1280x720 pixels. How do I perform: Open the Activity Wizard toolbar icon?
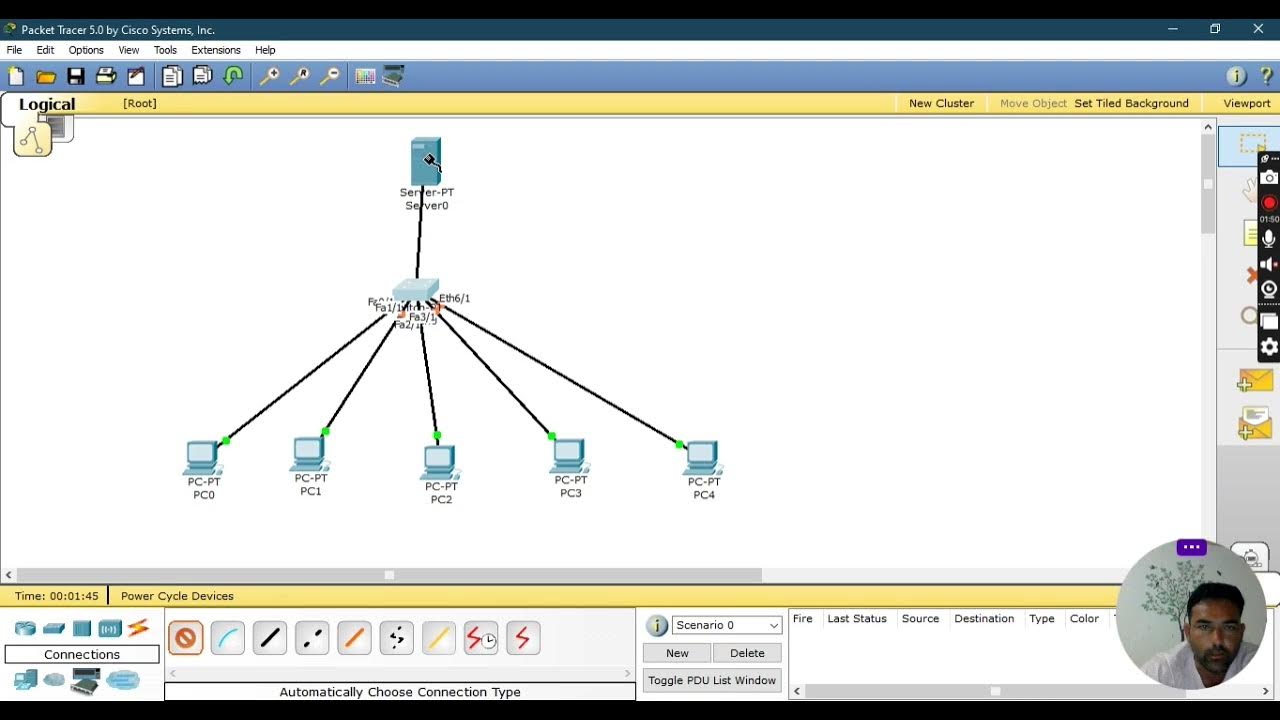[136, 76]
